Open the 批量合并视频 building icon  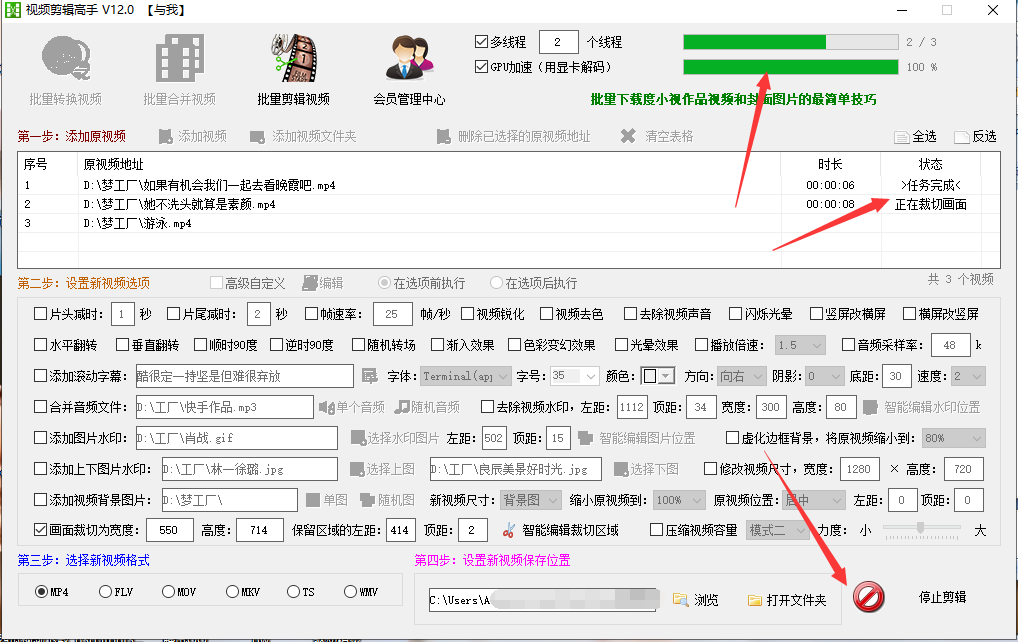[x=180, y=58]
